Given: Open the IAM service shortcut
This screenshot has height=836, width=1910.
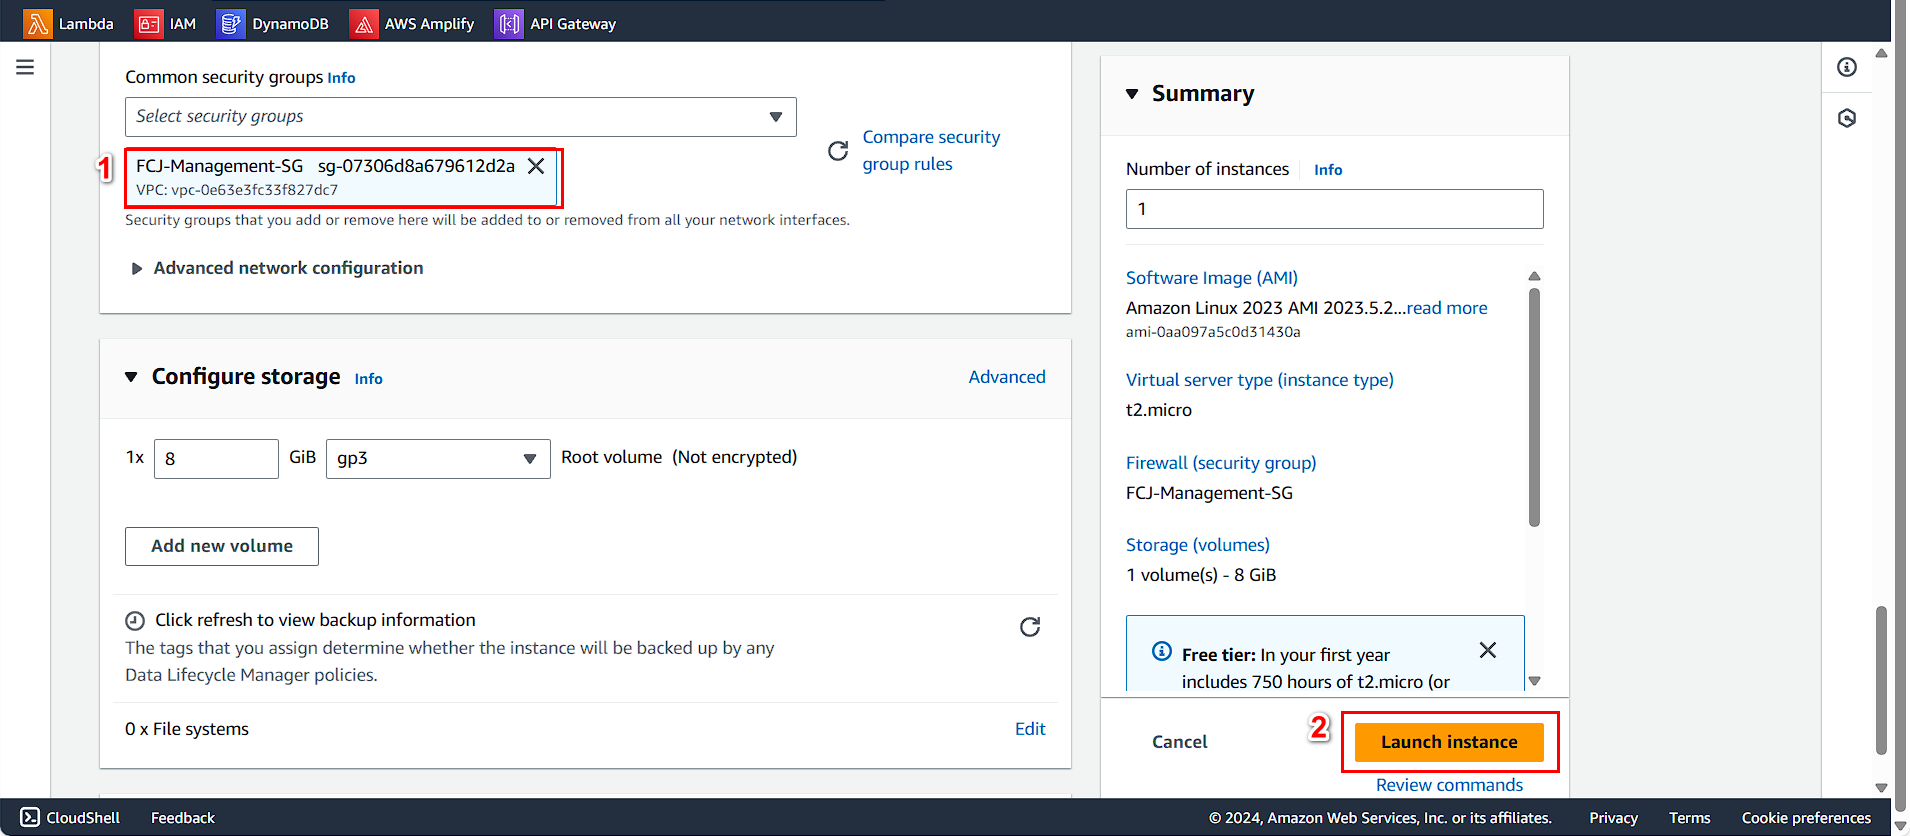Looking at the screenshot, I should pos(166,23).
